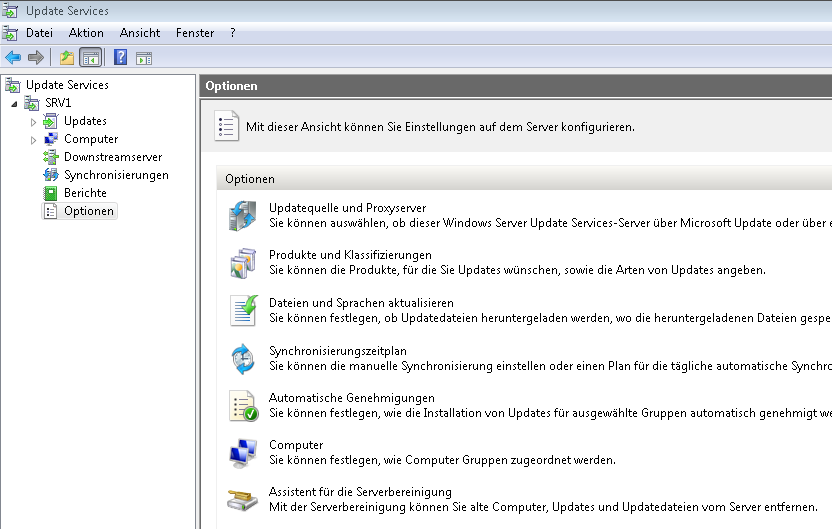Image resolution: width=832 pixels, height=529 pixels.
Task: Select Synchronisierungen in the navigation tree
Action: (x=116, y=175)
